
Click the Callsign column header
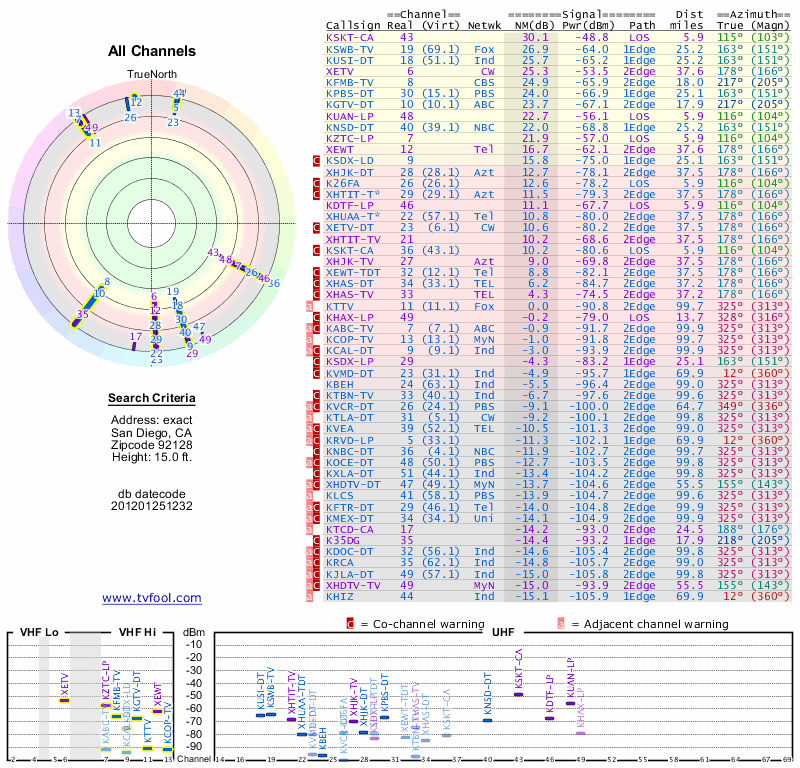[x=353, y=25]
